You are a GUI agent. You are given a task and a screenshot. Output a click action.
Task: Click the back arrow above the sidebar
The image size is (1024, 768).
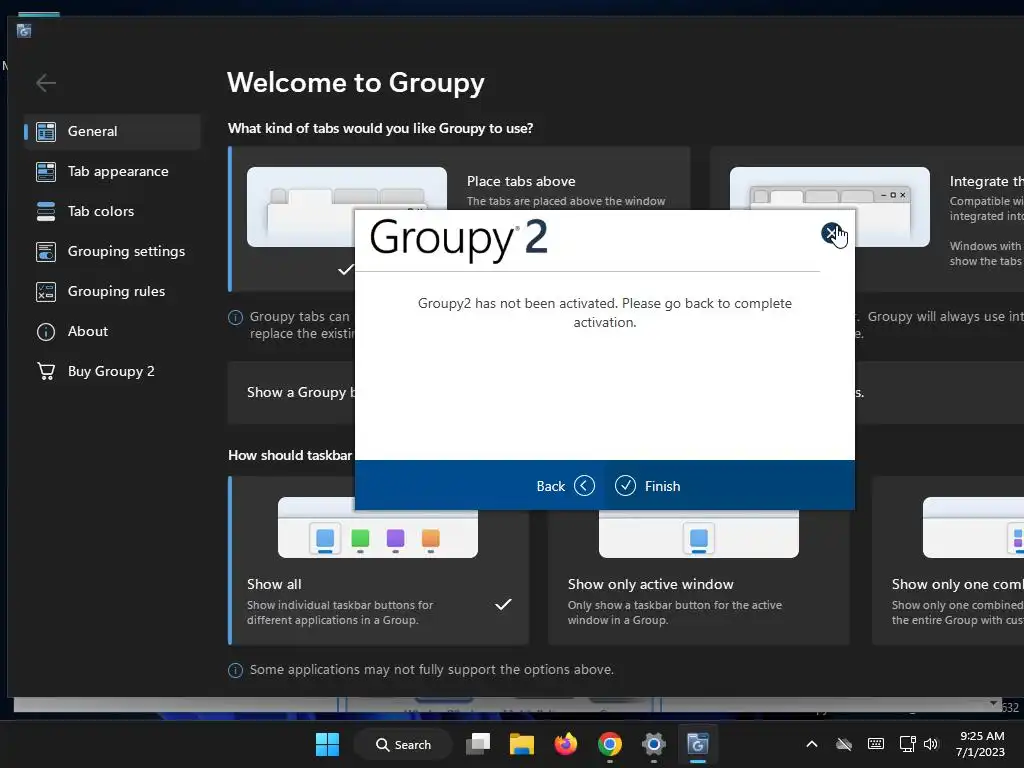click(46, 83)
